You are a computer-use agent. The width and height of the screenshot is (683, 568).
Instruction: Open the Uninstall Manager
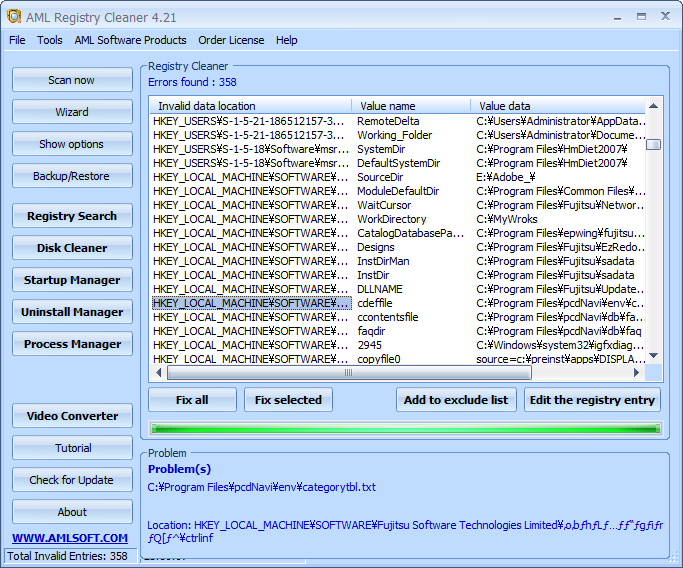click(x=72, y=312)
